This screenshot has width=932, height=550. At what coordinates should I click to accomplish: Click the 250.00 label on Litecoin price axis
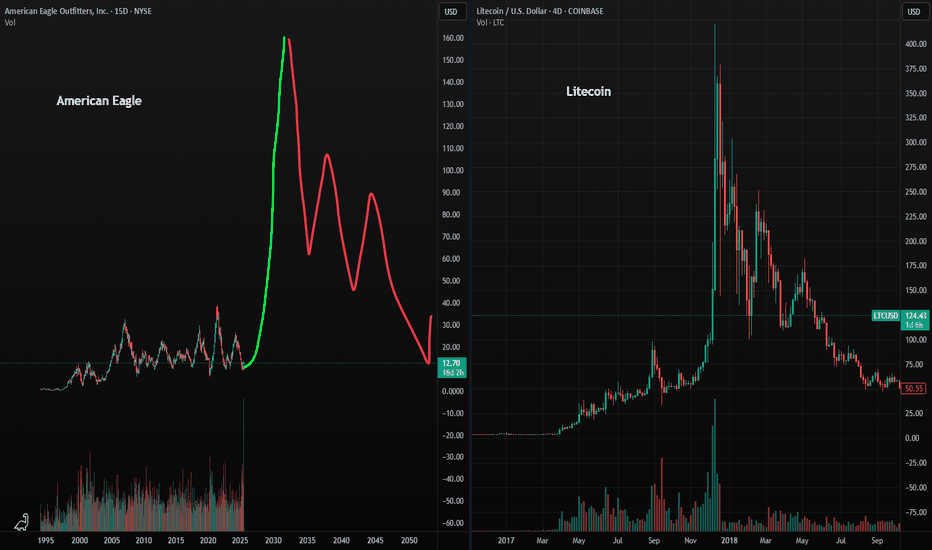[916, 192]
